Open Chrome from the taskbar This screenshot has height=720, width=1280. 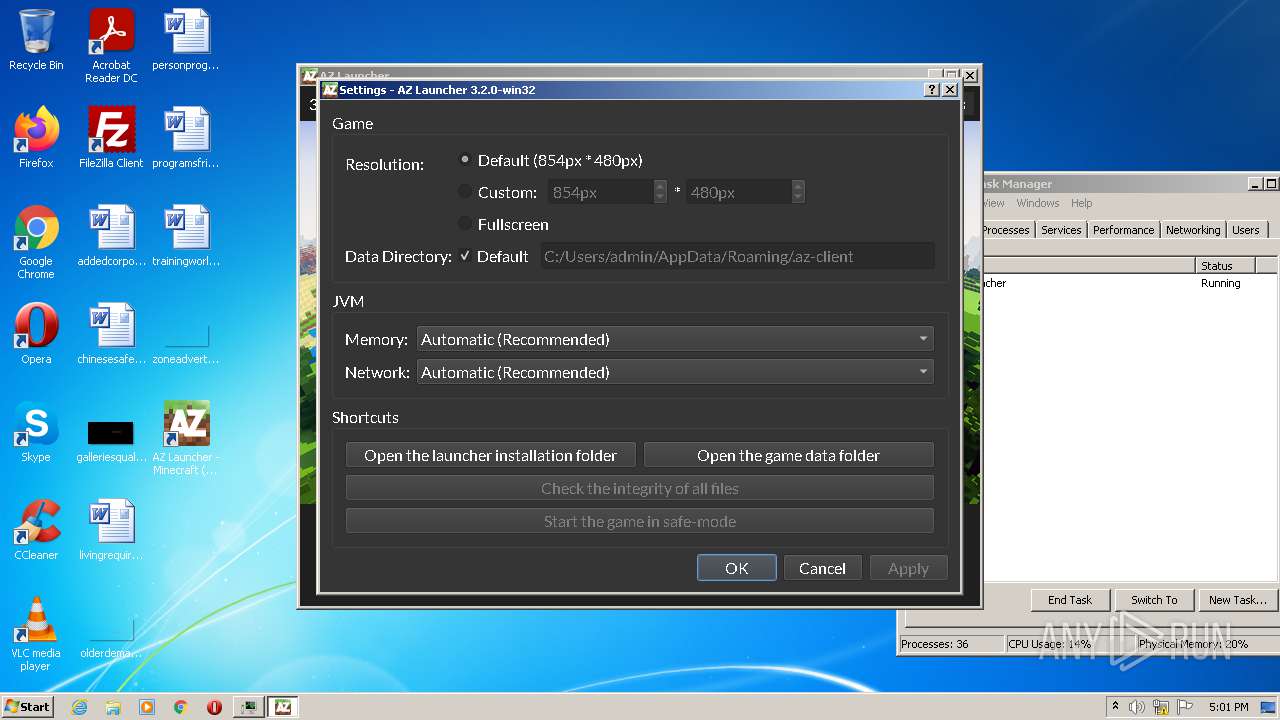tap(181, 707)
